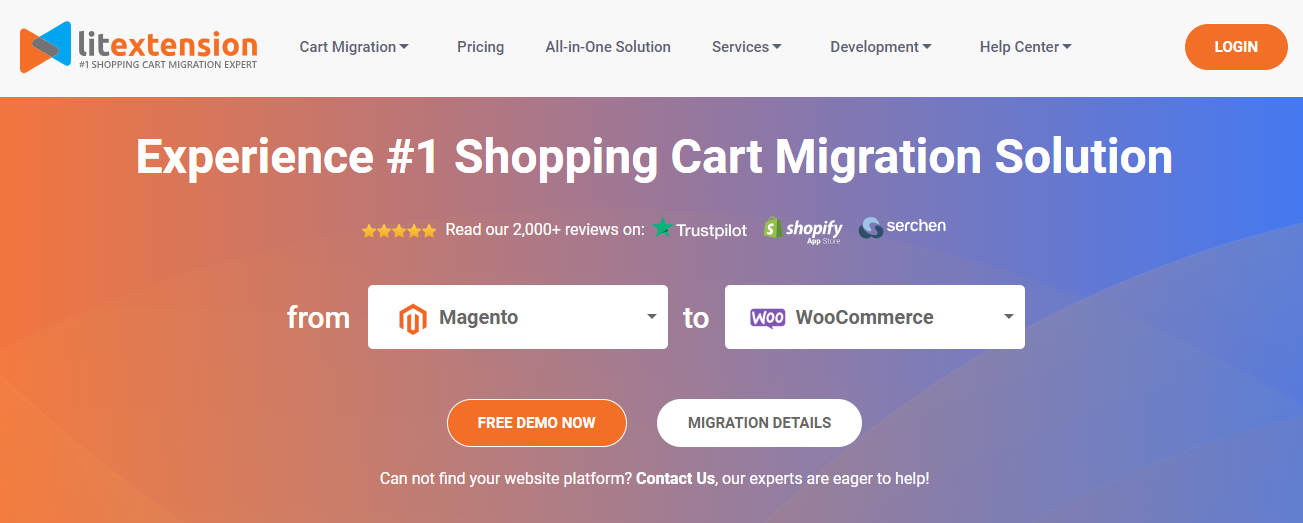Expand the Services menu
This screenshot has height=523, width=1303.
pyautogui.click(x=747, y=47)
